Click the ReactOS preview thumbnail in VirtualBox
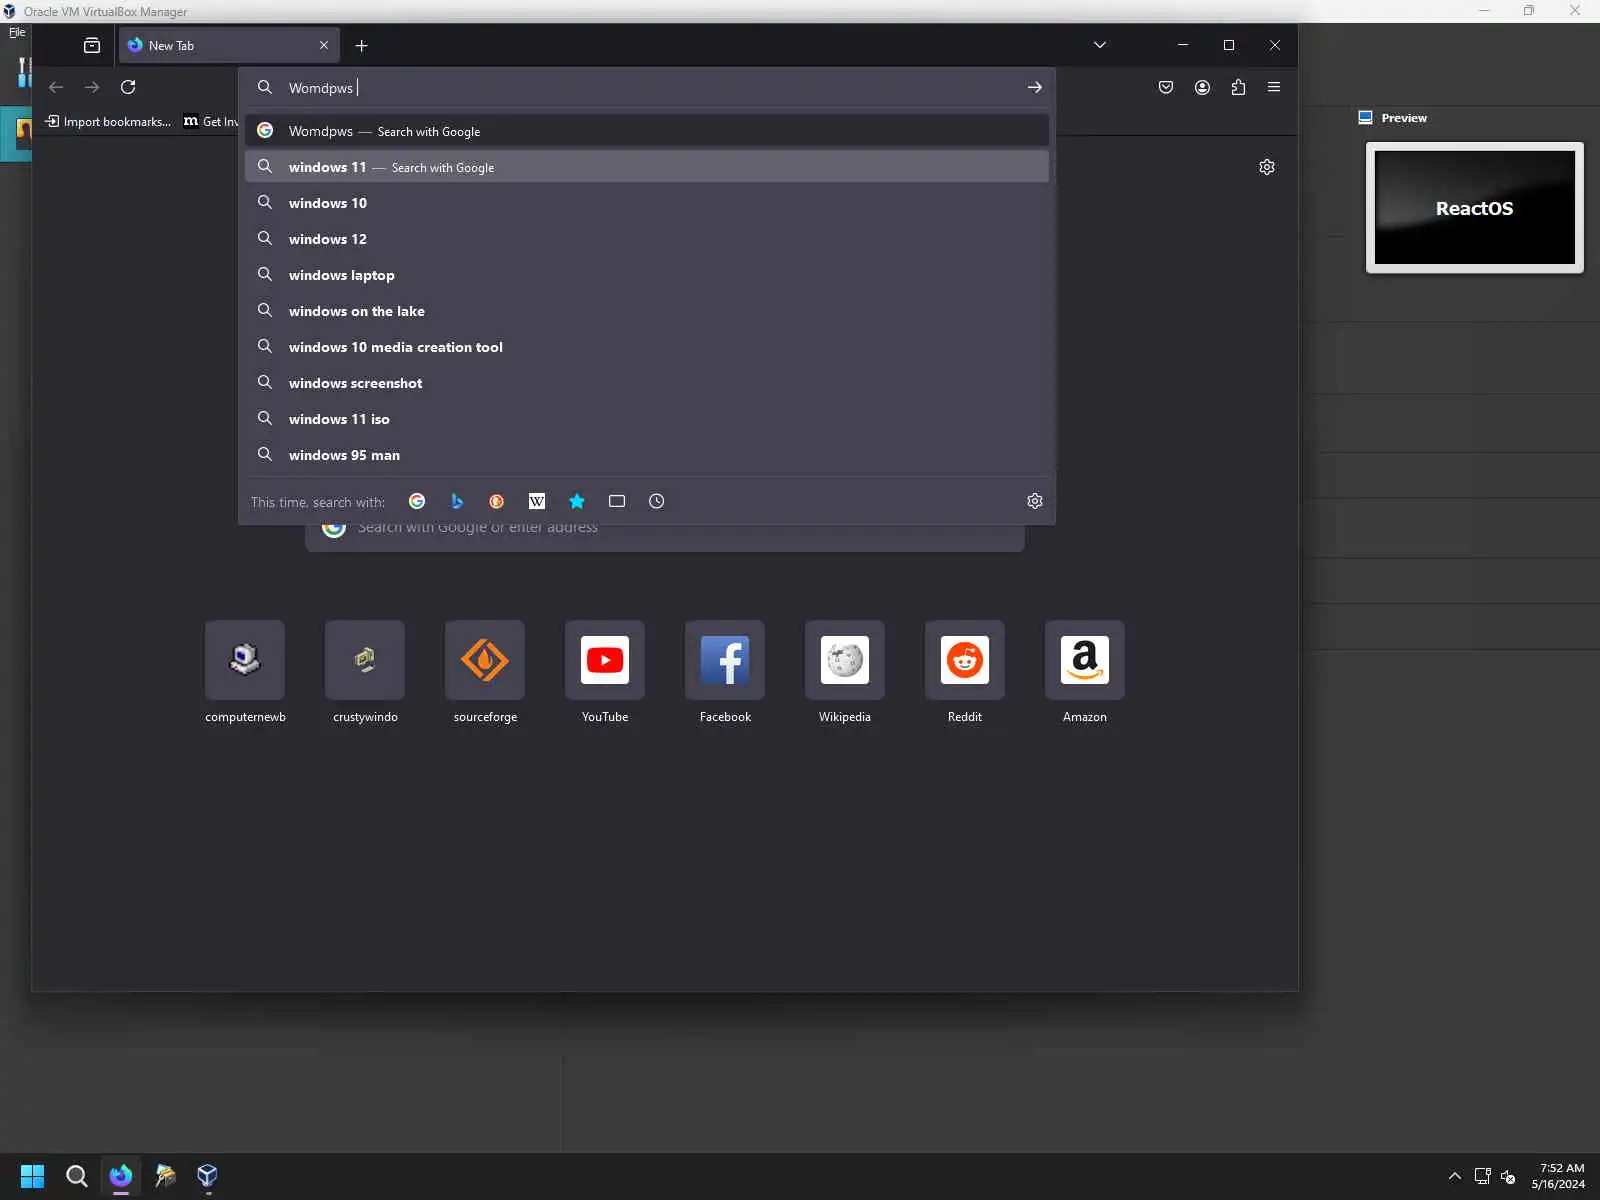The width and height of the screenshot is (1600, 1200). (x=1475, y=207)
